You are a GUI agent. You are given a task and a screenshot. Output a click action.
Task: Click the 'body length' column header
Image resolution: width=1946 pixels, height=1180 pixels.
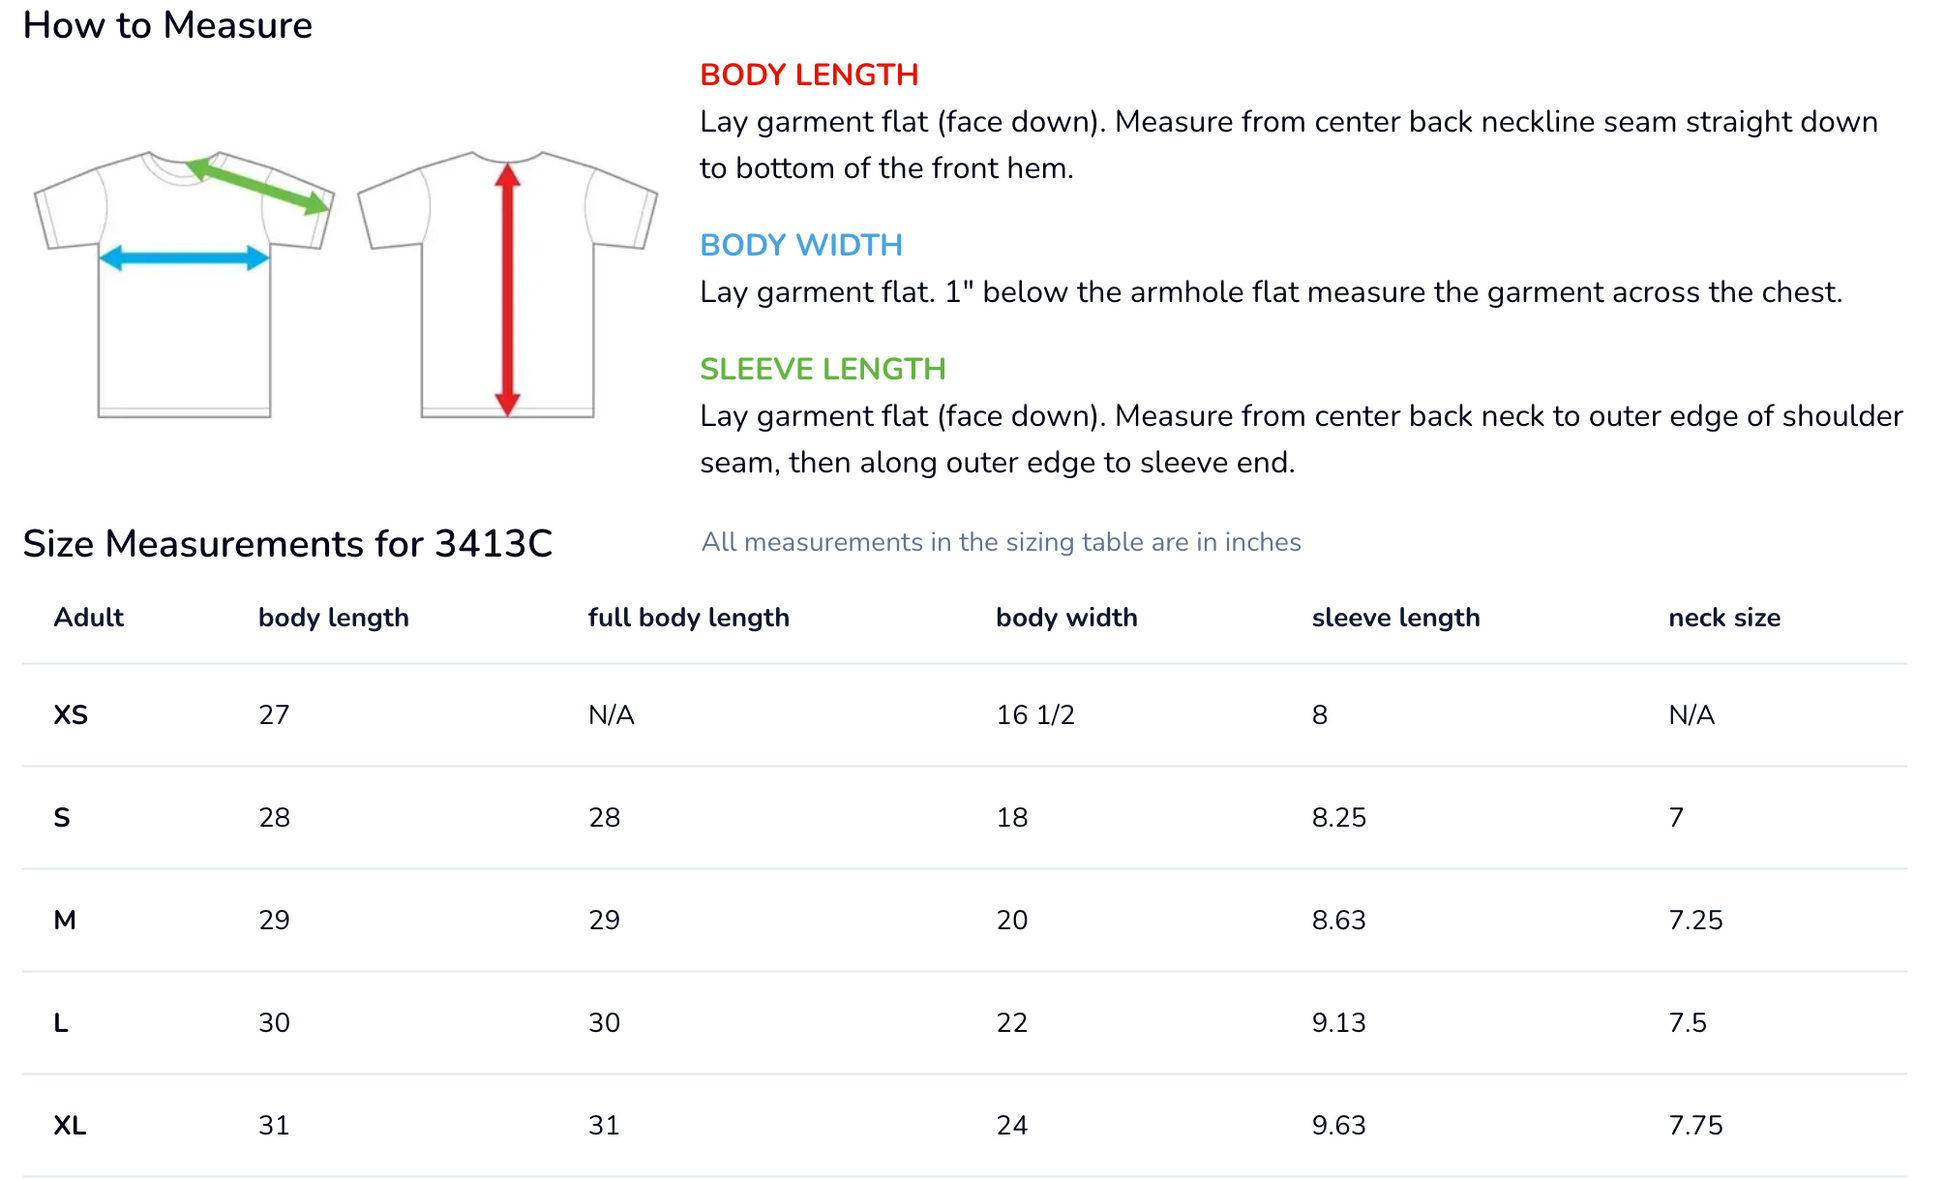click(334, 618)
